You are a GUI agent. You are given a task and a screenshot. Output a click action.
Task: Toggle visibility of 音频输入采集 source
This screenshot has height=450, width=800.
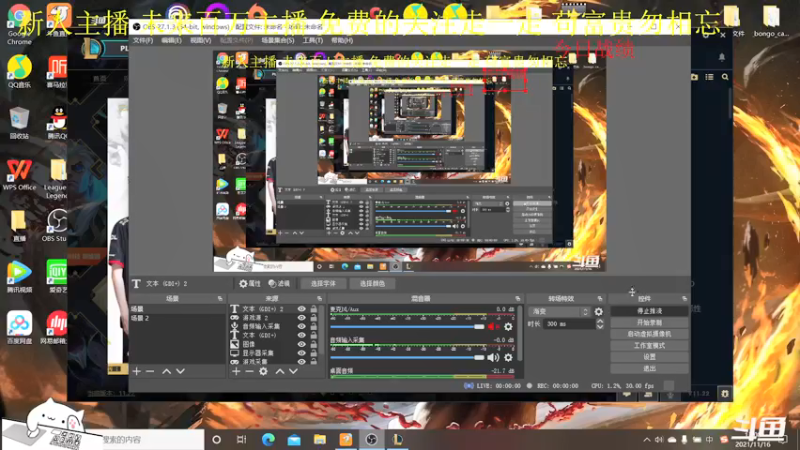[302, 327]
